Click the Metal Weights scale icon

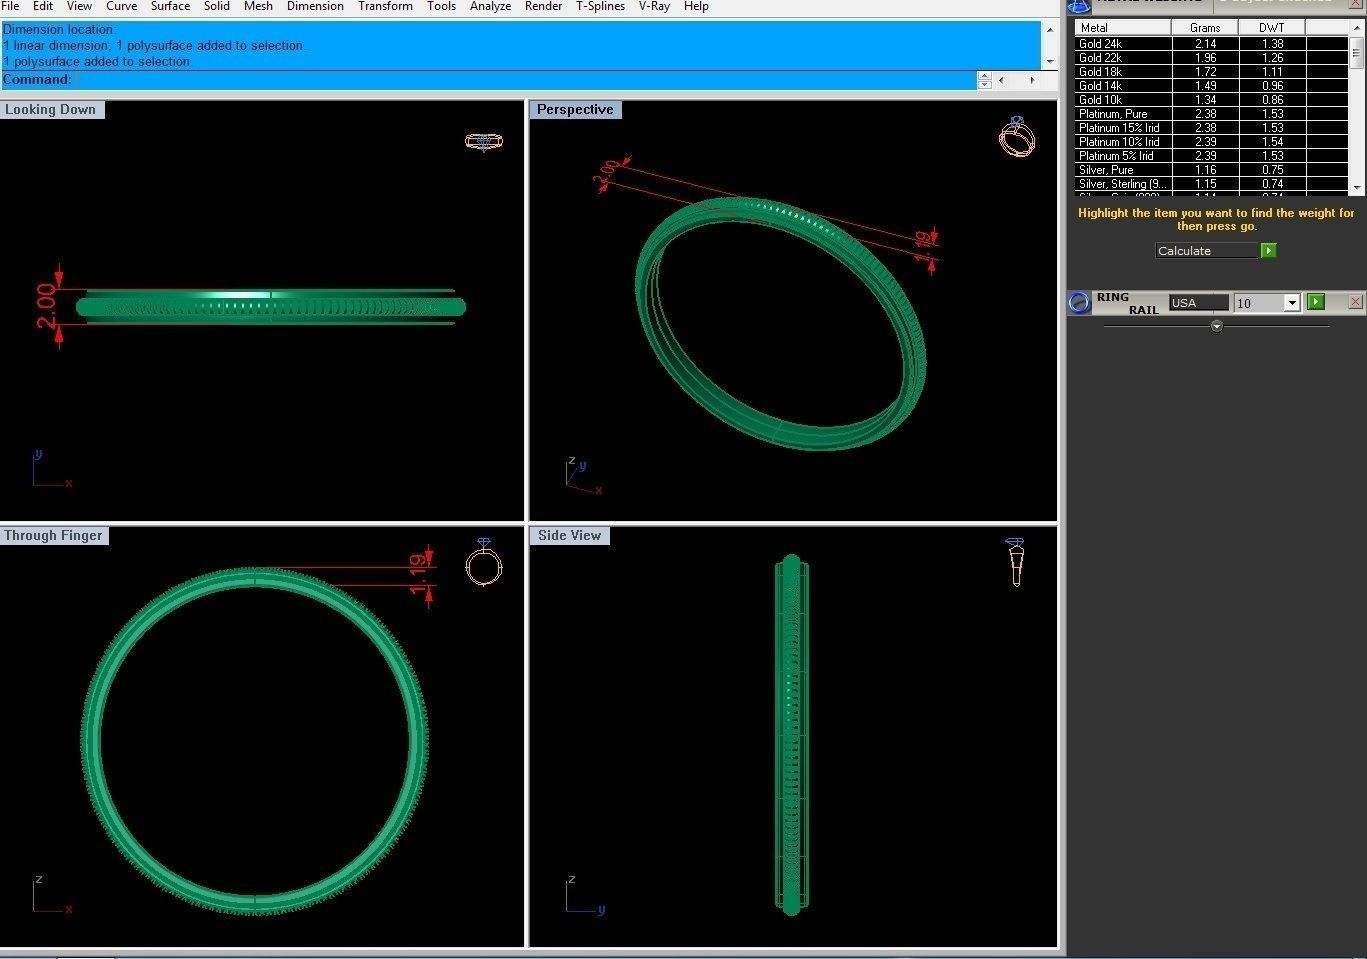[1080, 5]
